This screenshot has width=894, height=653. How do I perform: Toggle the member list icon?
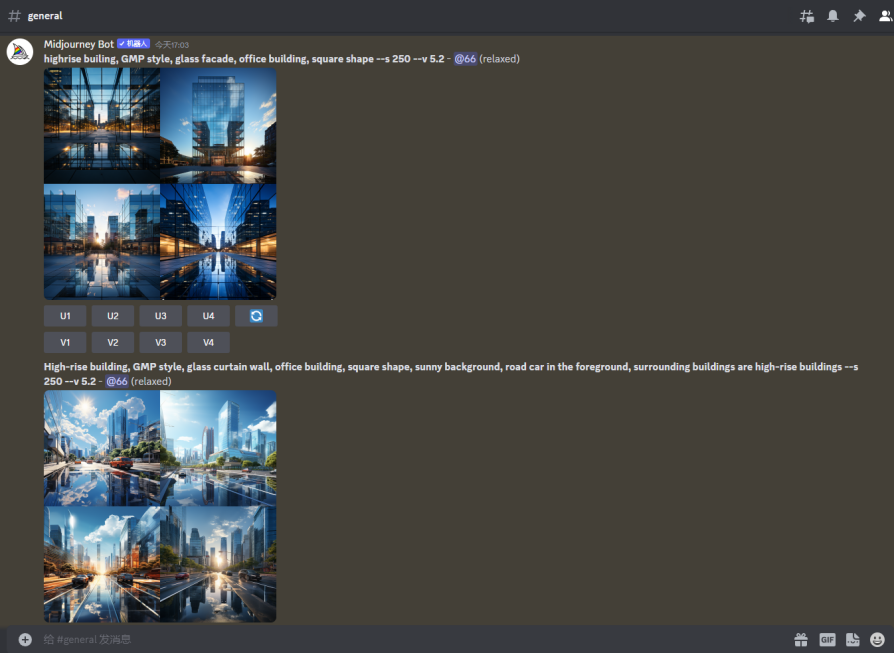click(886, 16)
